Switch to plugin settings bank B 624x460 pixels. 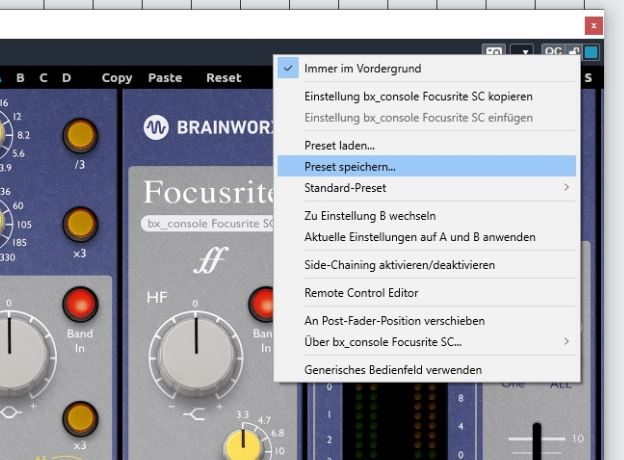[x=20, y=78]
